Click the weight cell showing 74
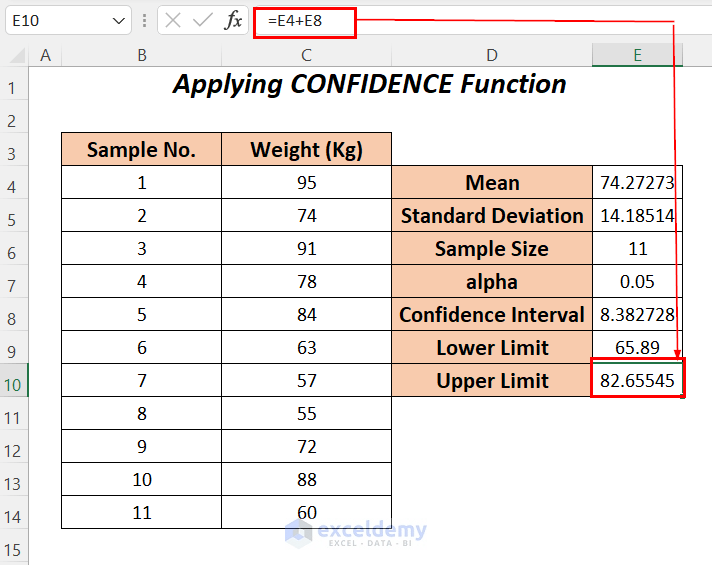The width and height of the screenshot is (712, 565). (307, 215)
